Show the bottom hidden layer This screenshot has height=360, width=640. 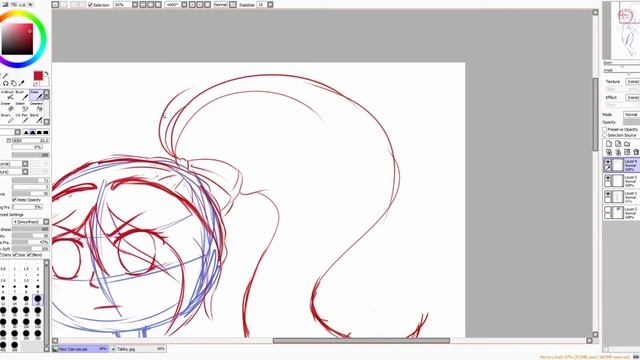pyautogui.click(x=608, y=210)
